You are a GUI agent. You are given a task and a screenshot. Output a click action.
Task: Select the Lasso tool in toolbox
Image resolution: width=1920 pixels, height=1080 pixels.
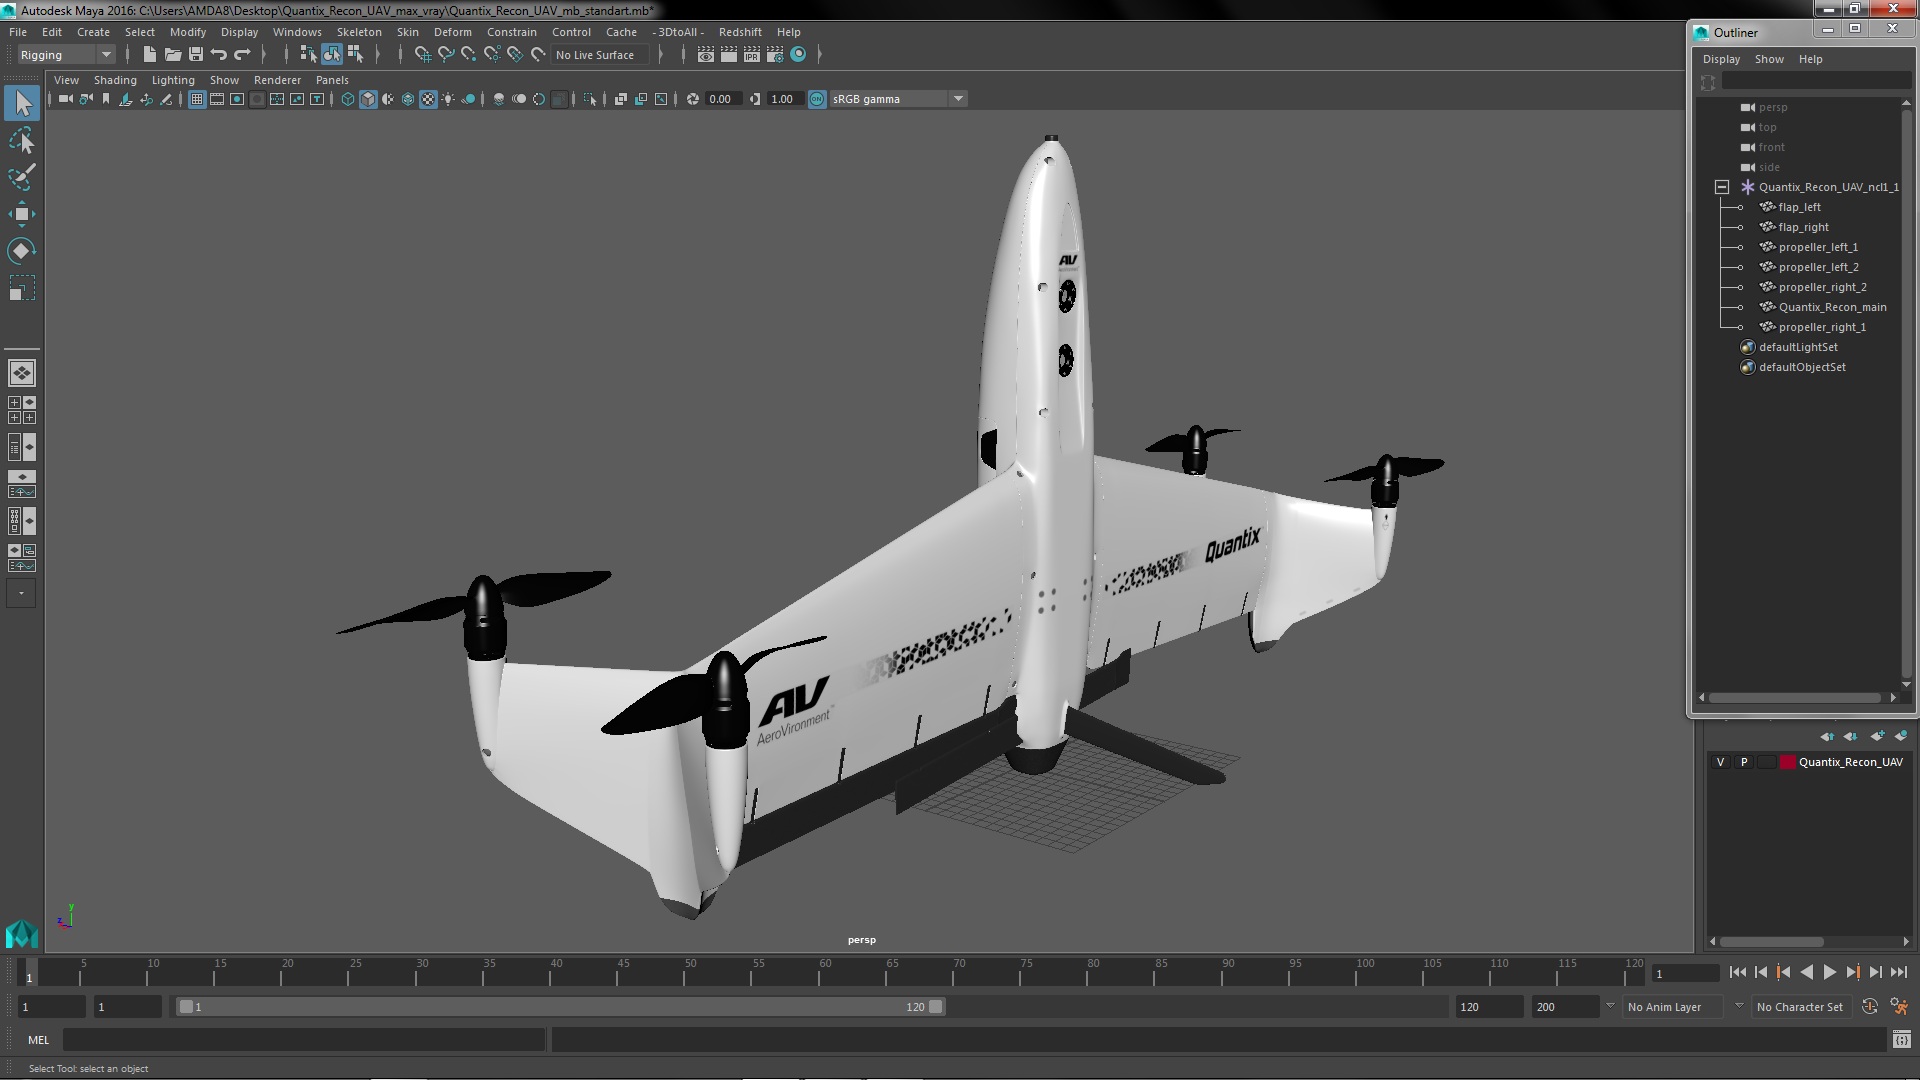(x=22, y=140)
